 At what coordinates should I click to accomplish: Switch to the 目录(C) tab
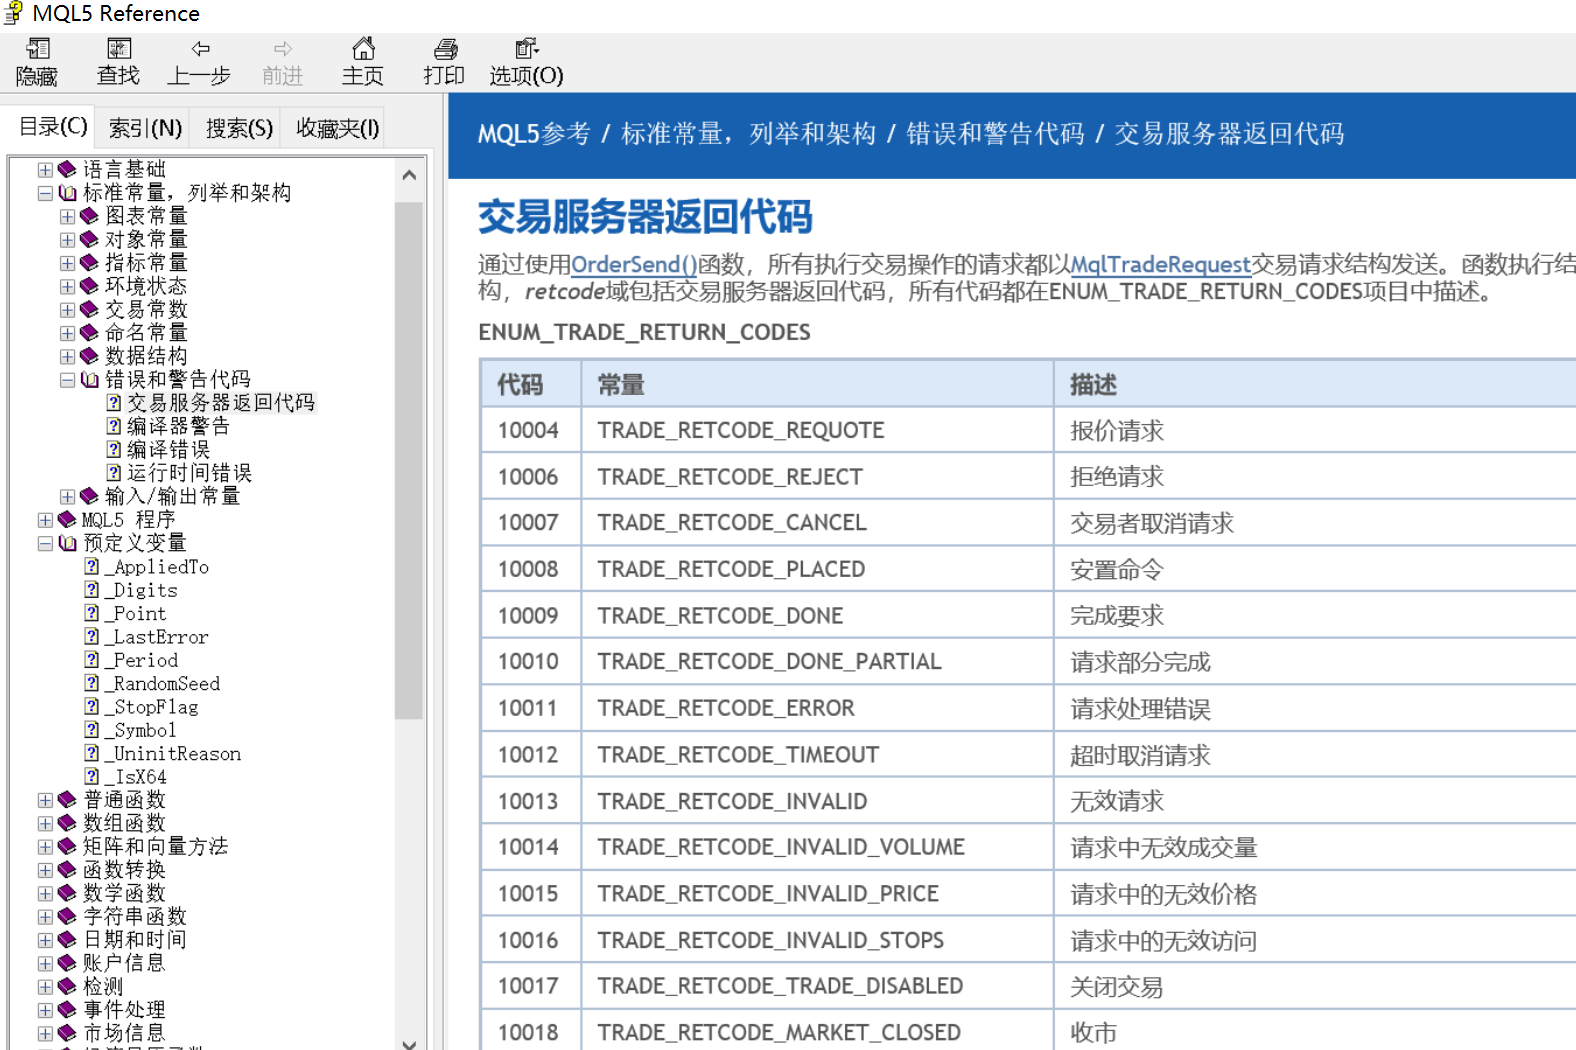[x=53, y=127]
